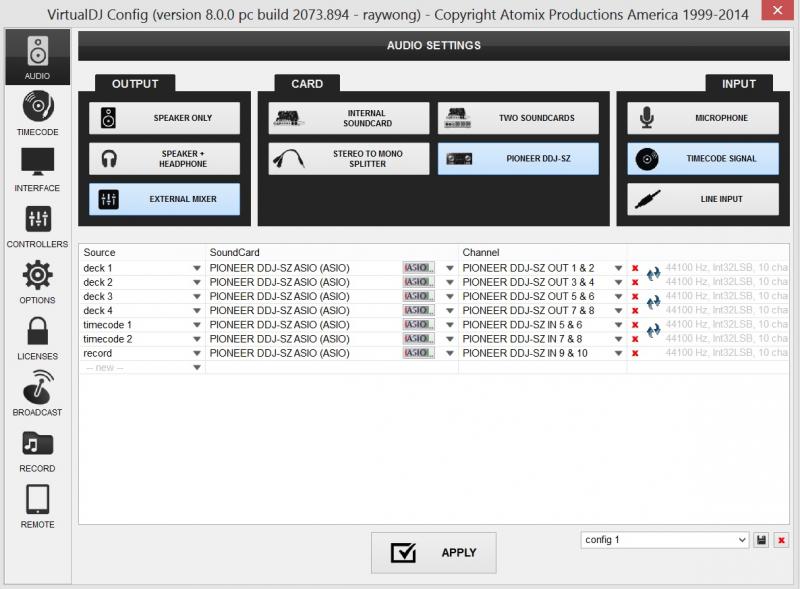
Task: Click the Apply button
Action: pyautogui.click(x=433, y=552)
